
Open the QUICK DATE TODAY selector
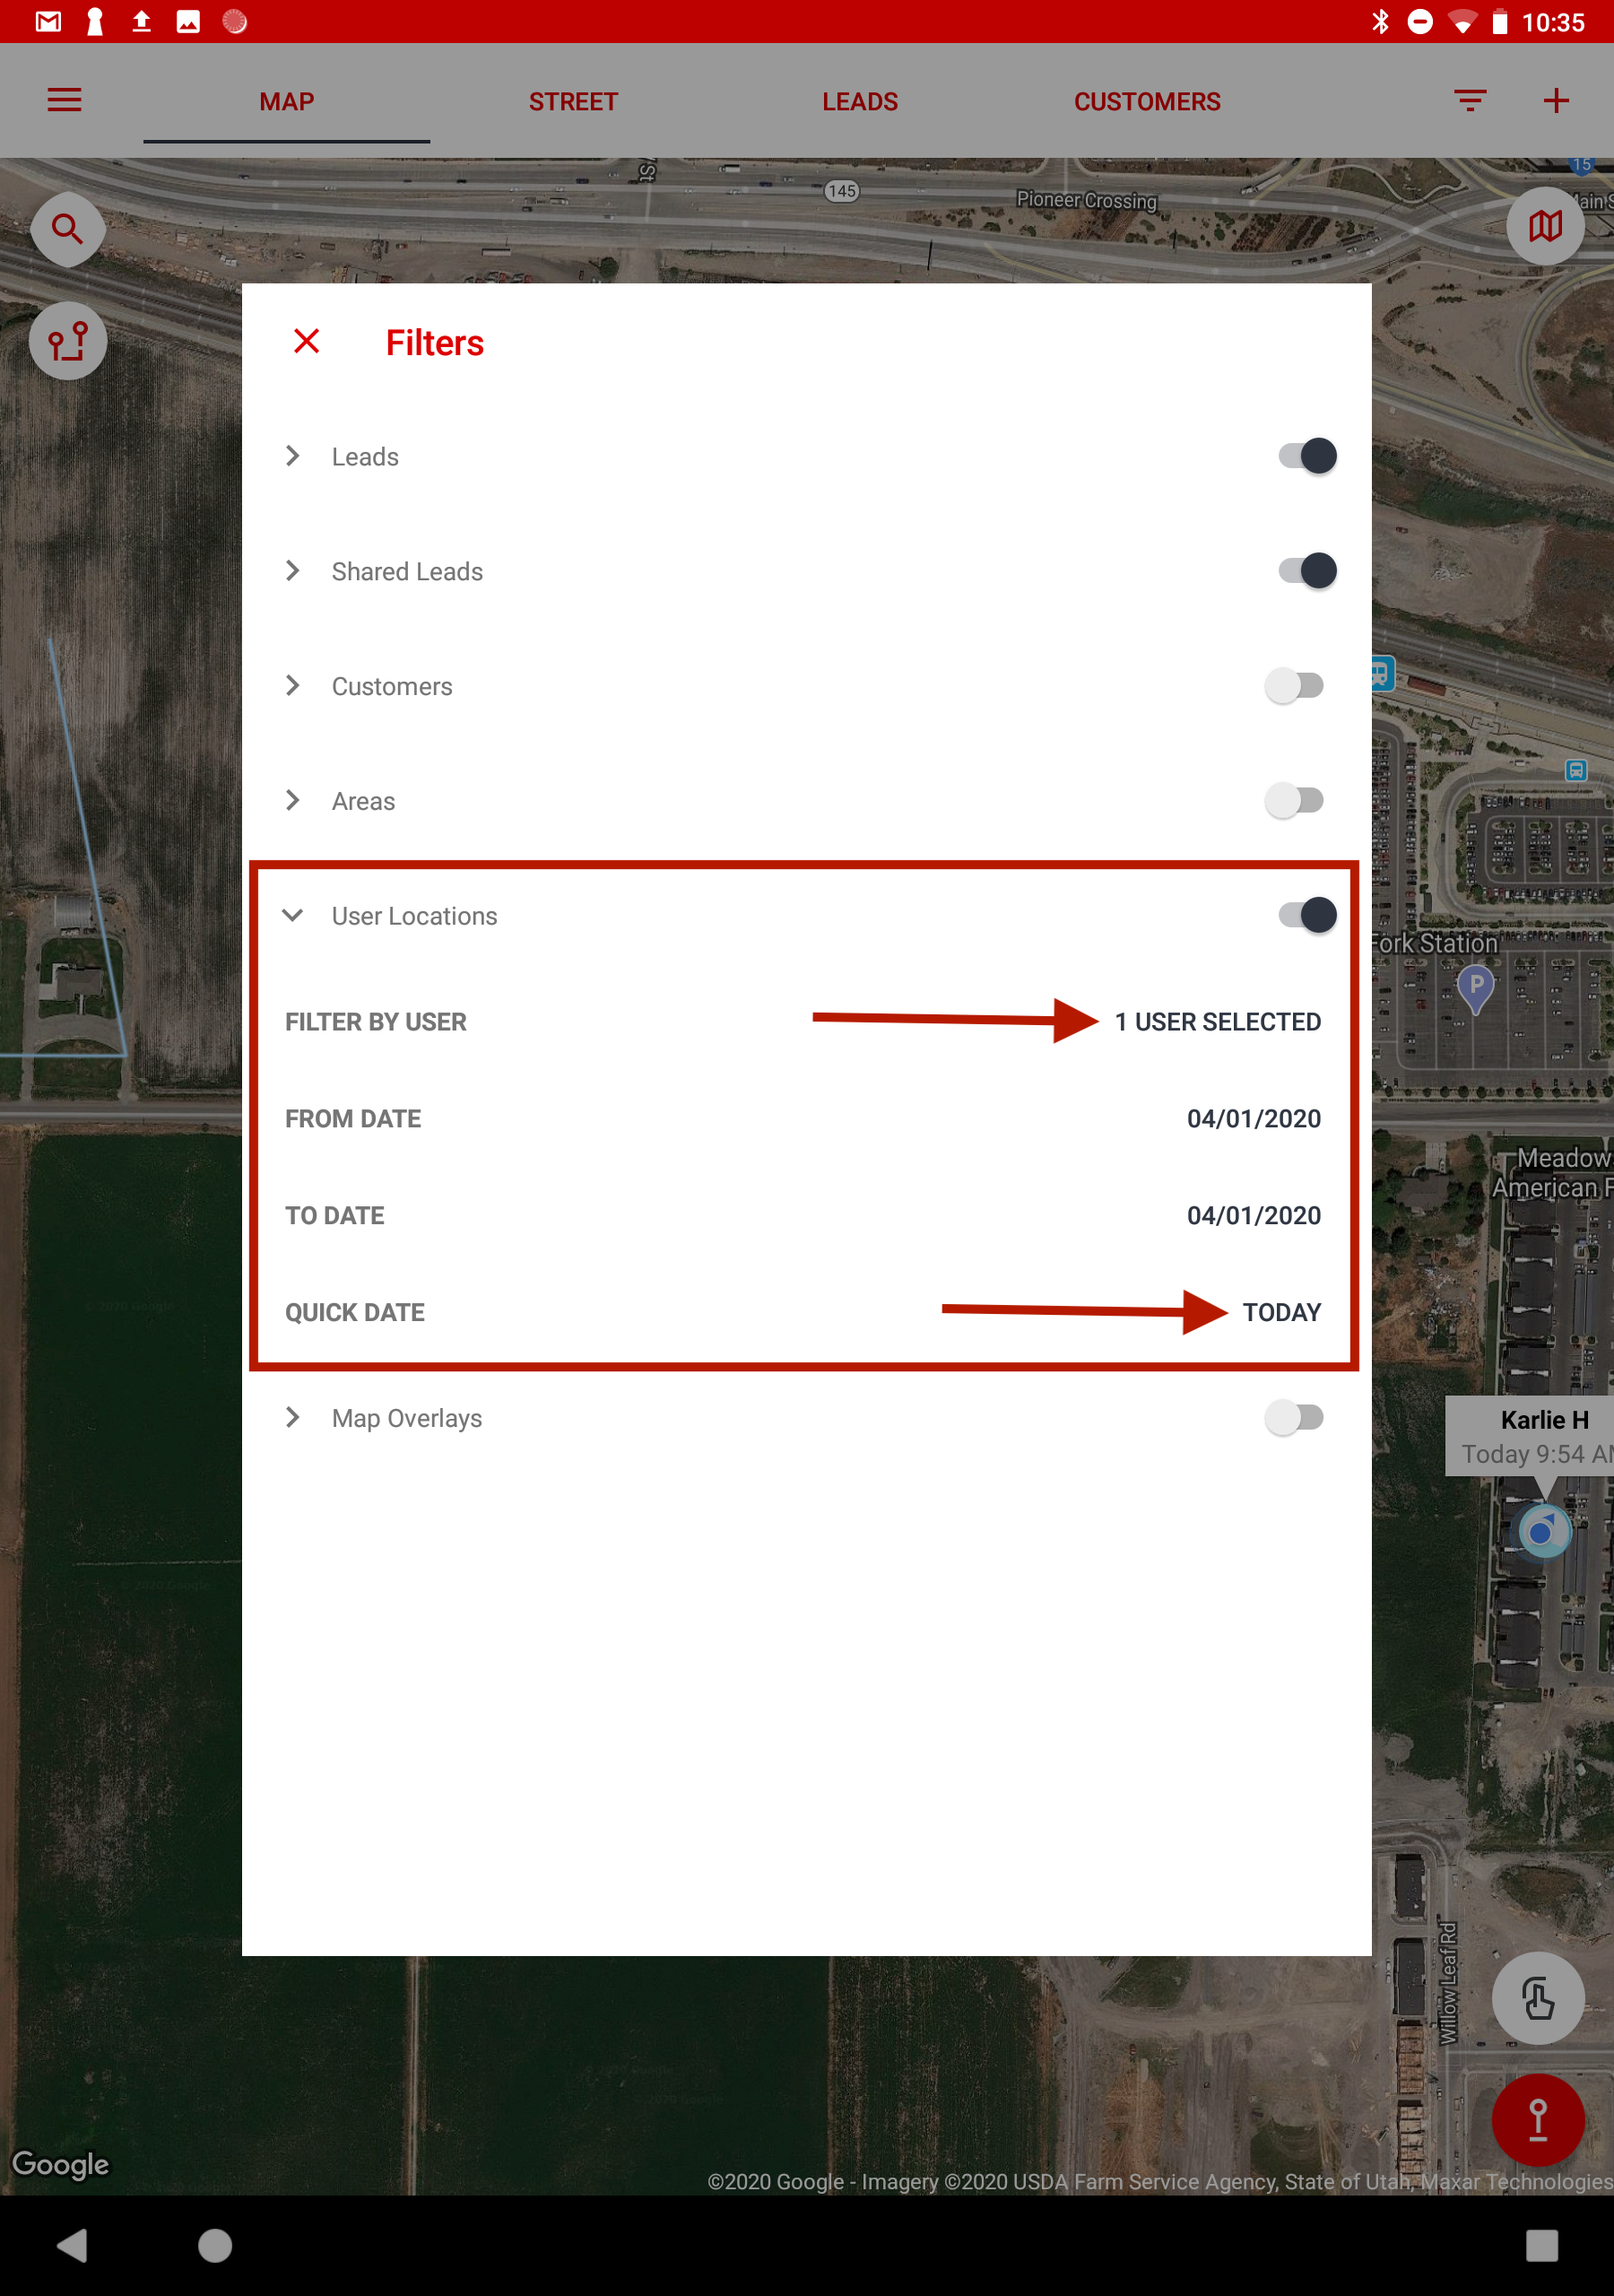[x=1281, y=1312]
